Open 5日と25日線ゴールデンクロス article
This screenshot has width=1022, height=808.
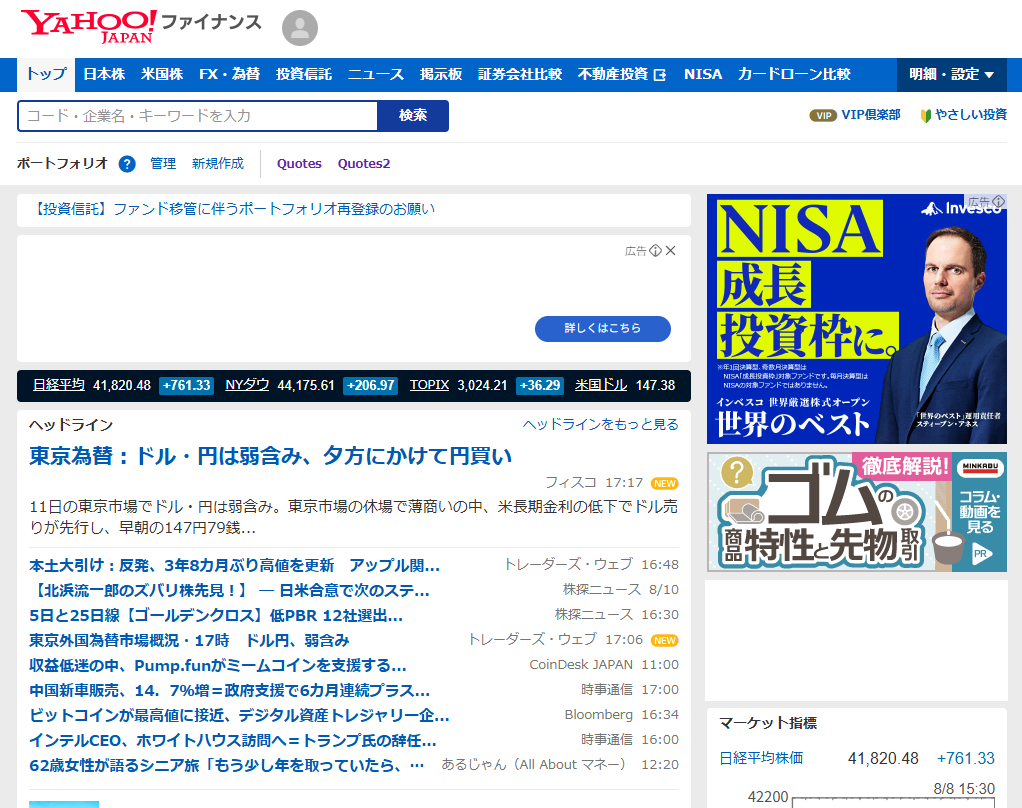pyautogui.click(x=216, y=616)
